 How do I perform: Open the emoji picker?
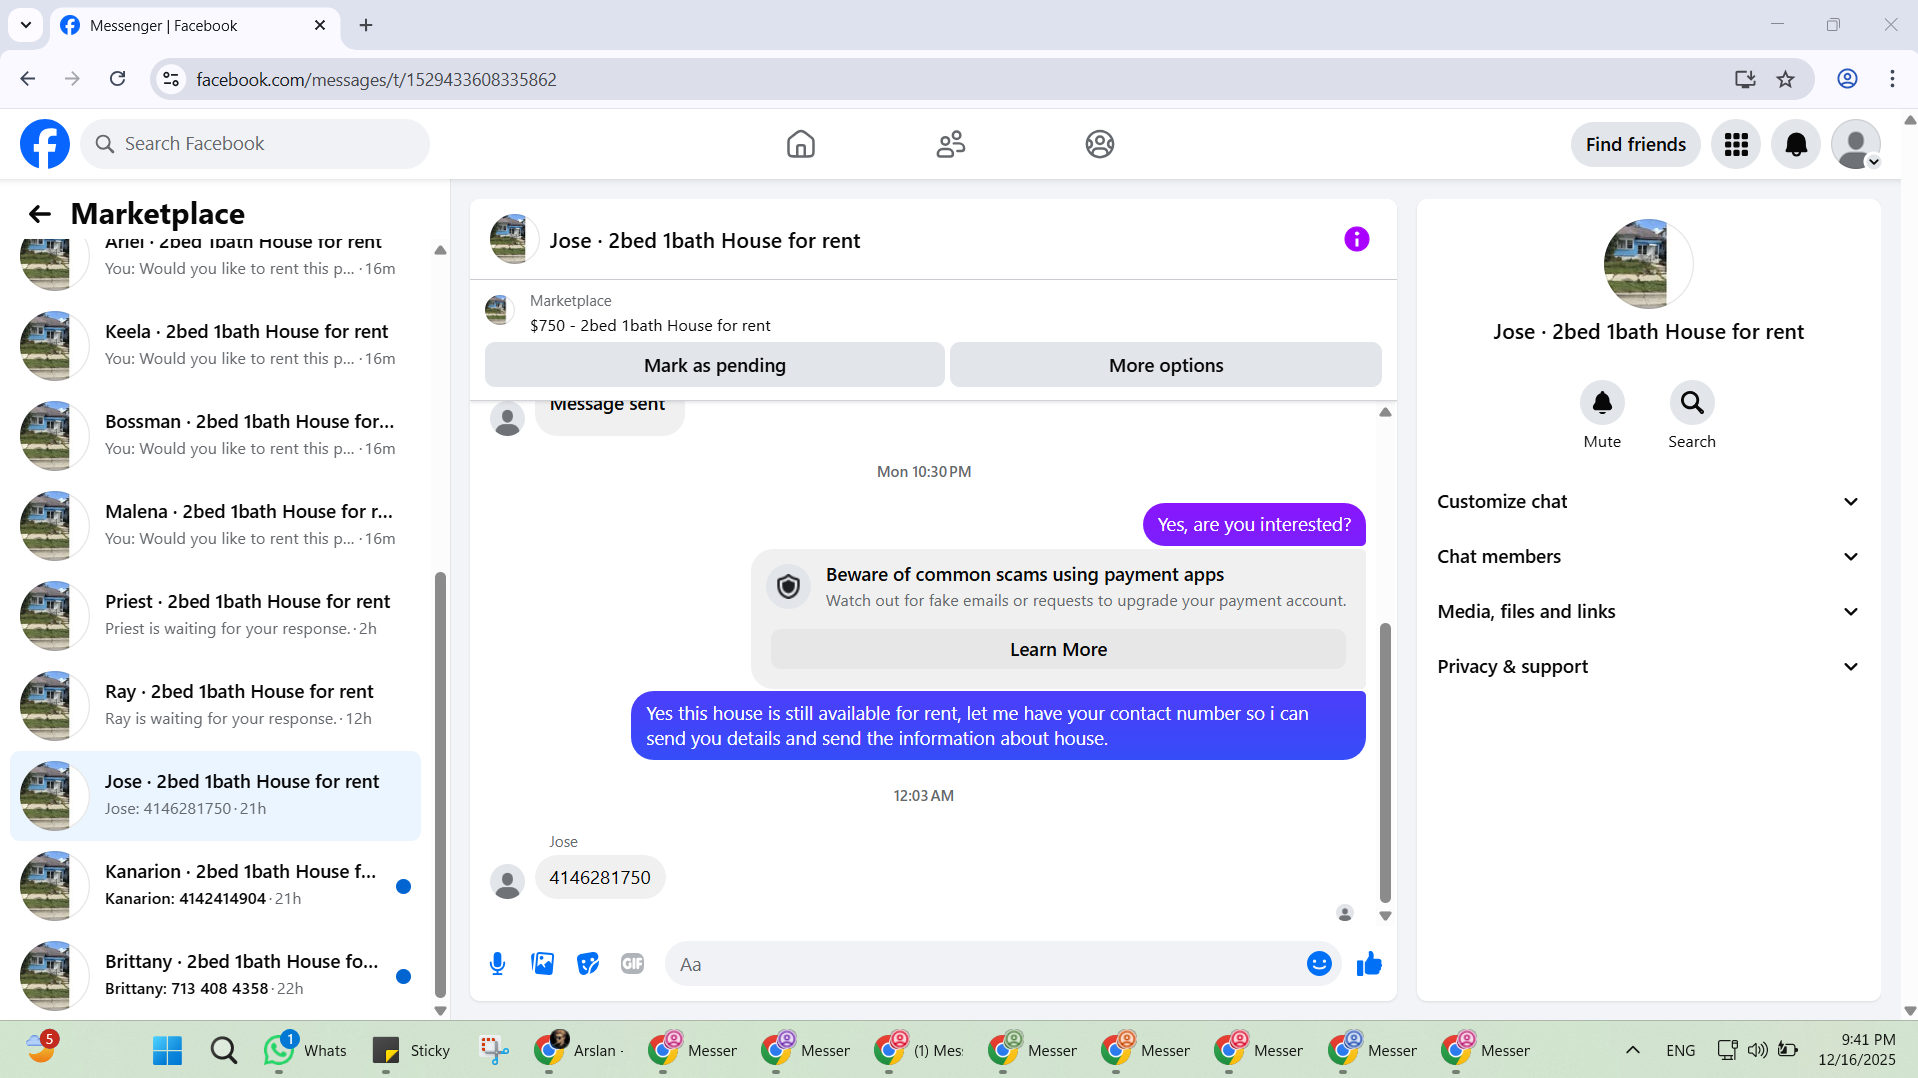(x=1319, y=964)
